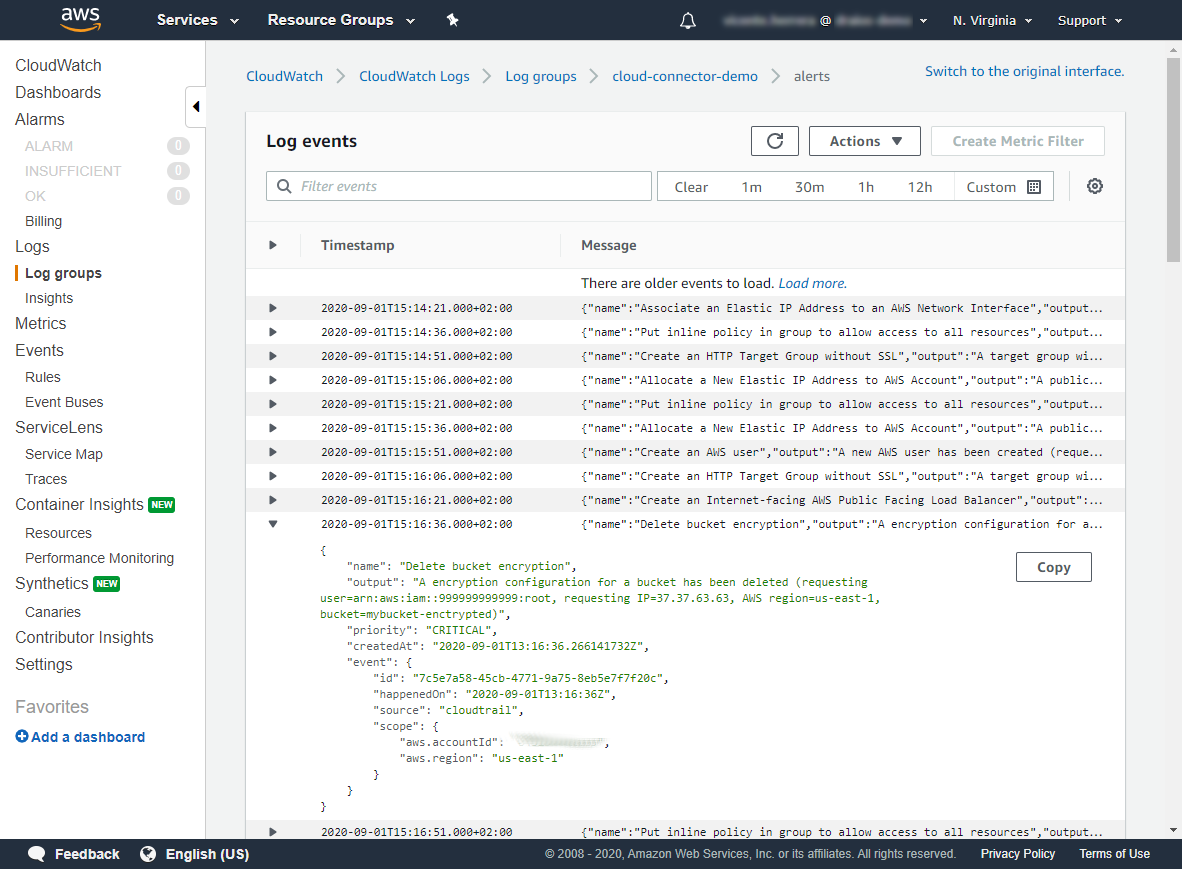Click the Create Metric Filter button
The height and width of the screenshot is (869, 1182).
point(1018,141)
